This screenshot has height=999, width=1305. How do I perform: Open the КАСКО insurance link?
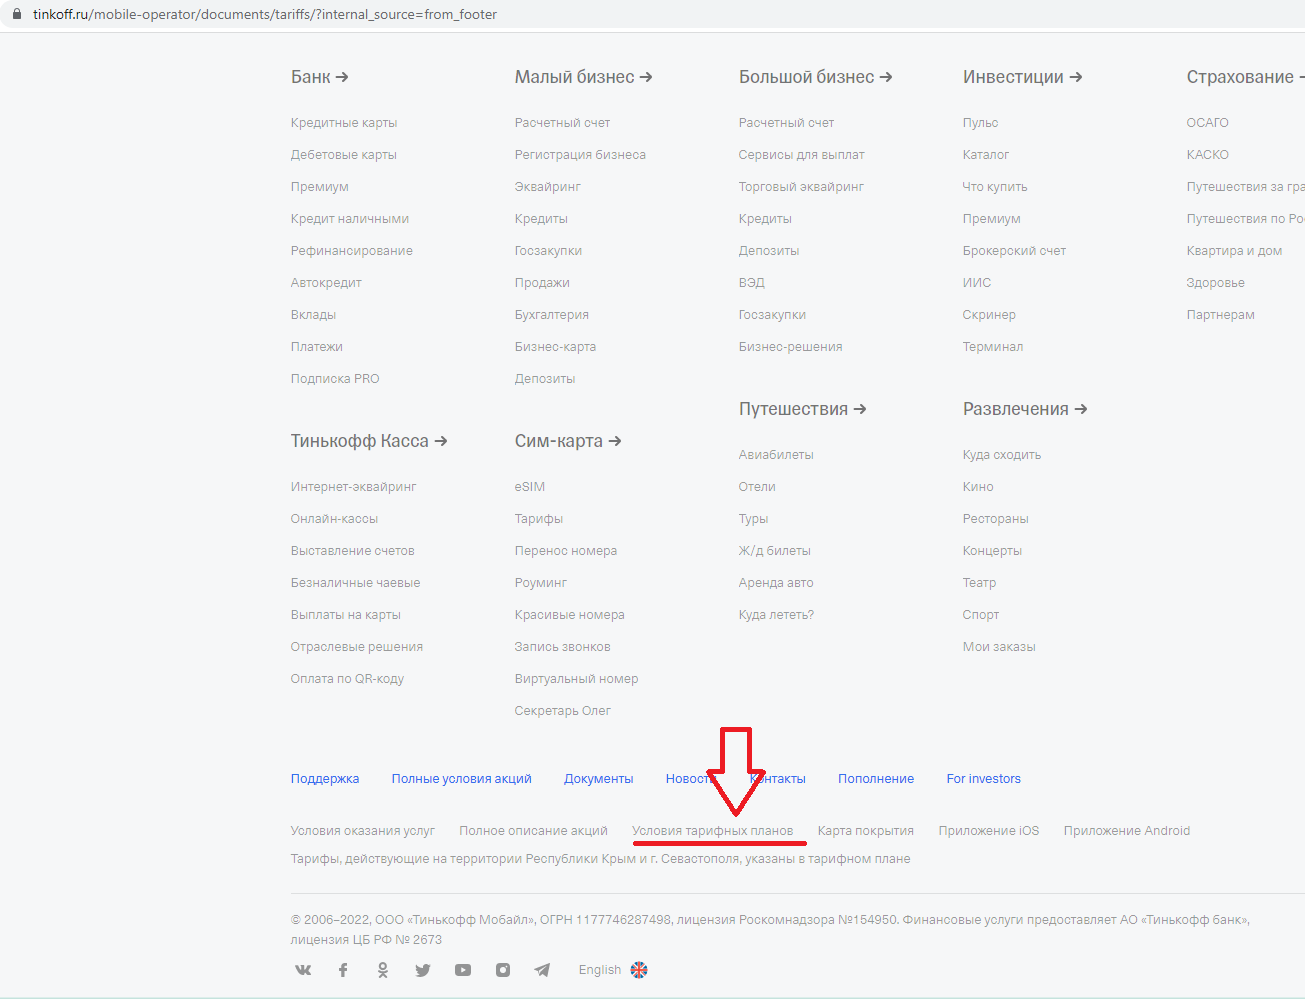[x=1208, y=155]
